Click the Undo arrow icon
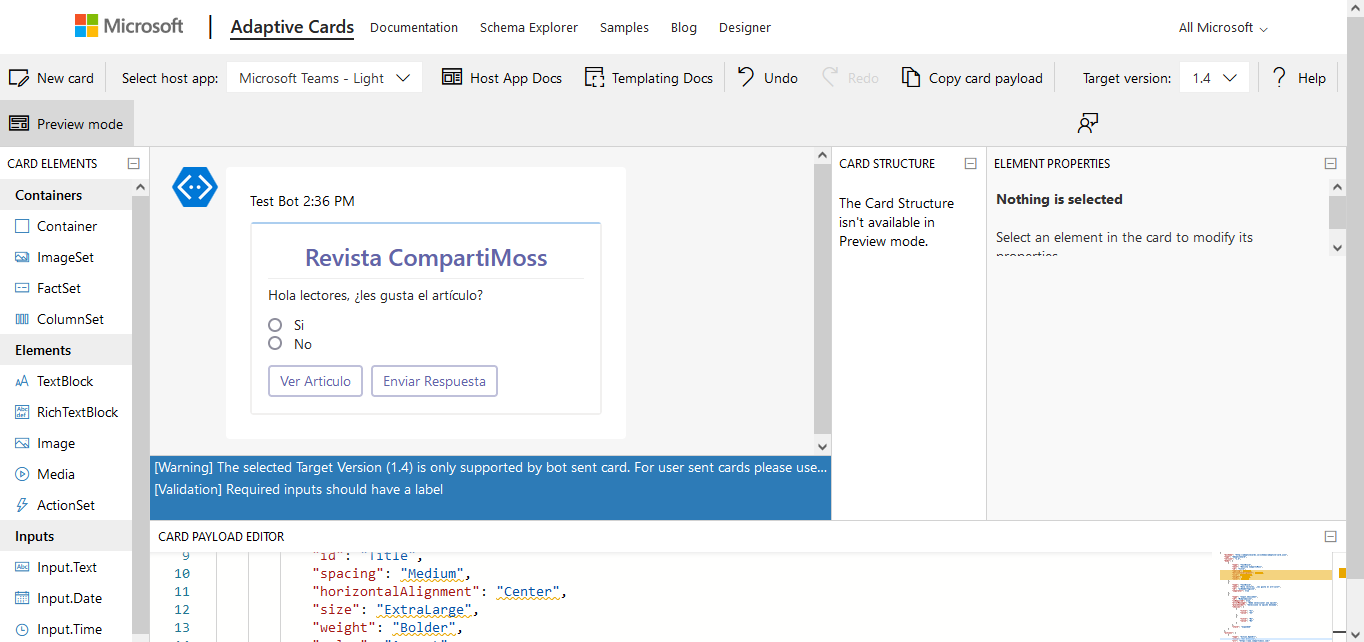 [x=746, y=78]
